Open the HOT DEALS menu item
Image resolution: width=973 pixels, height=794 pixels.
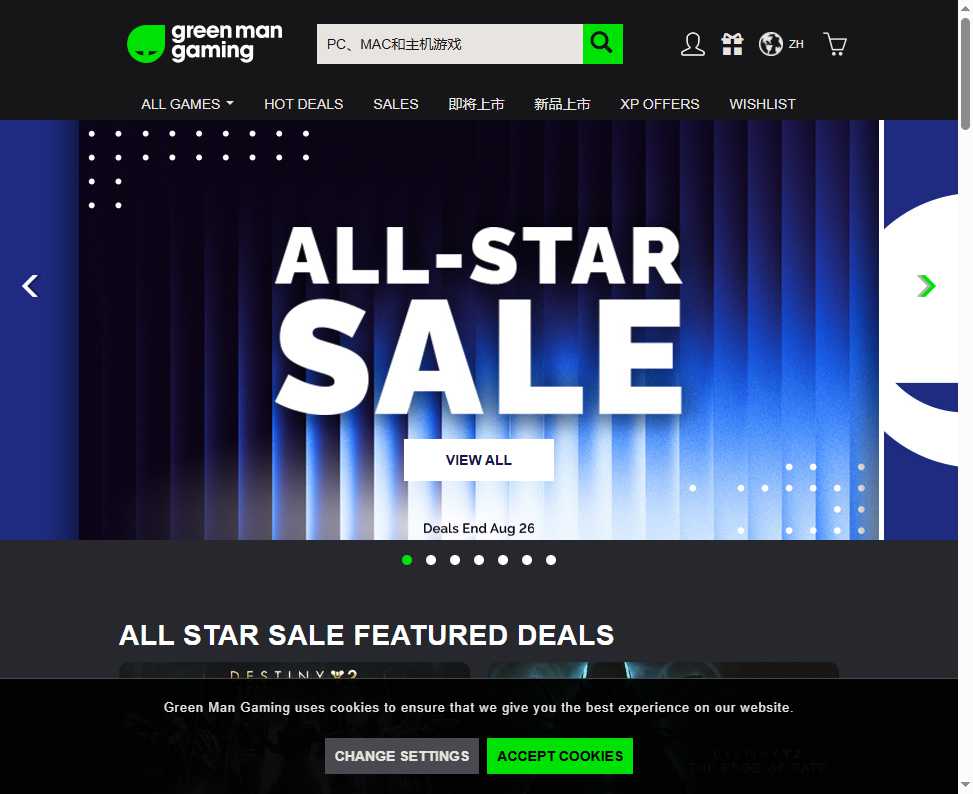[x=303, y=104]
